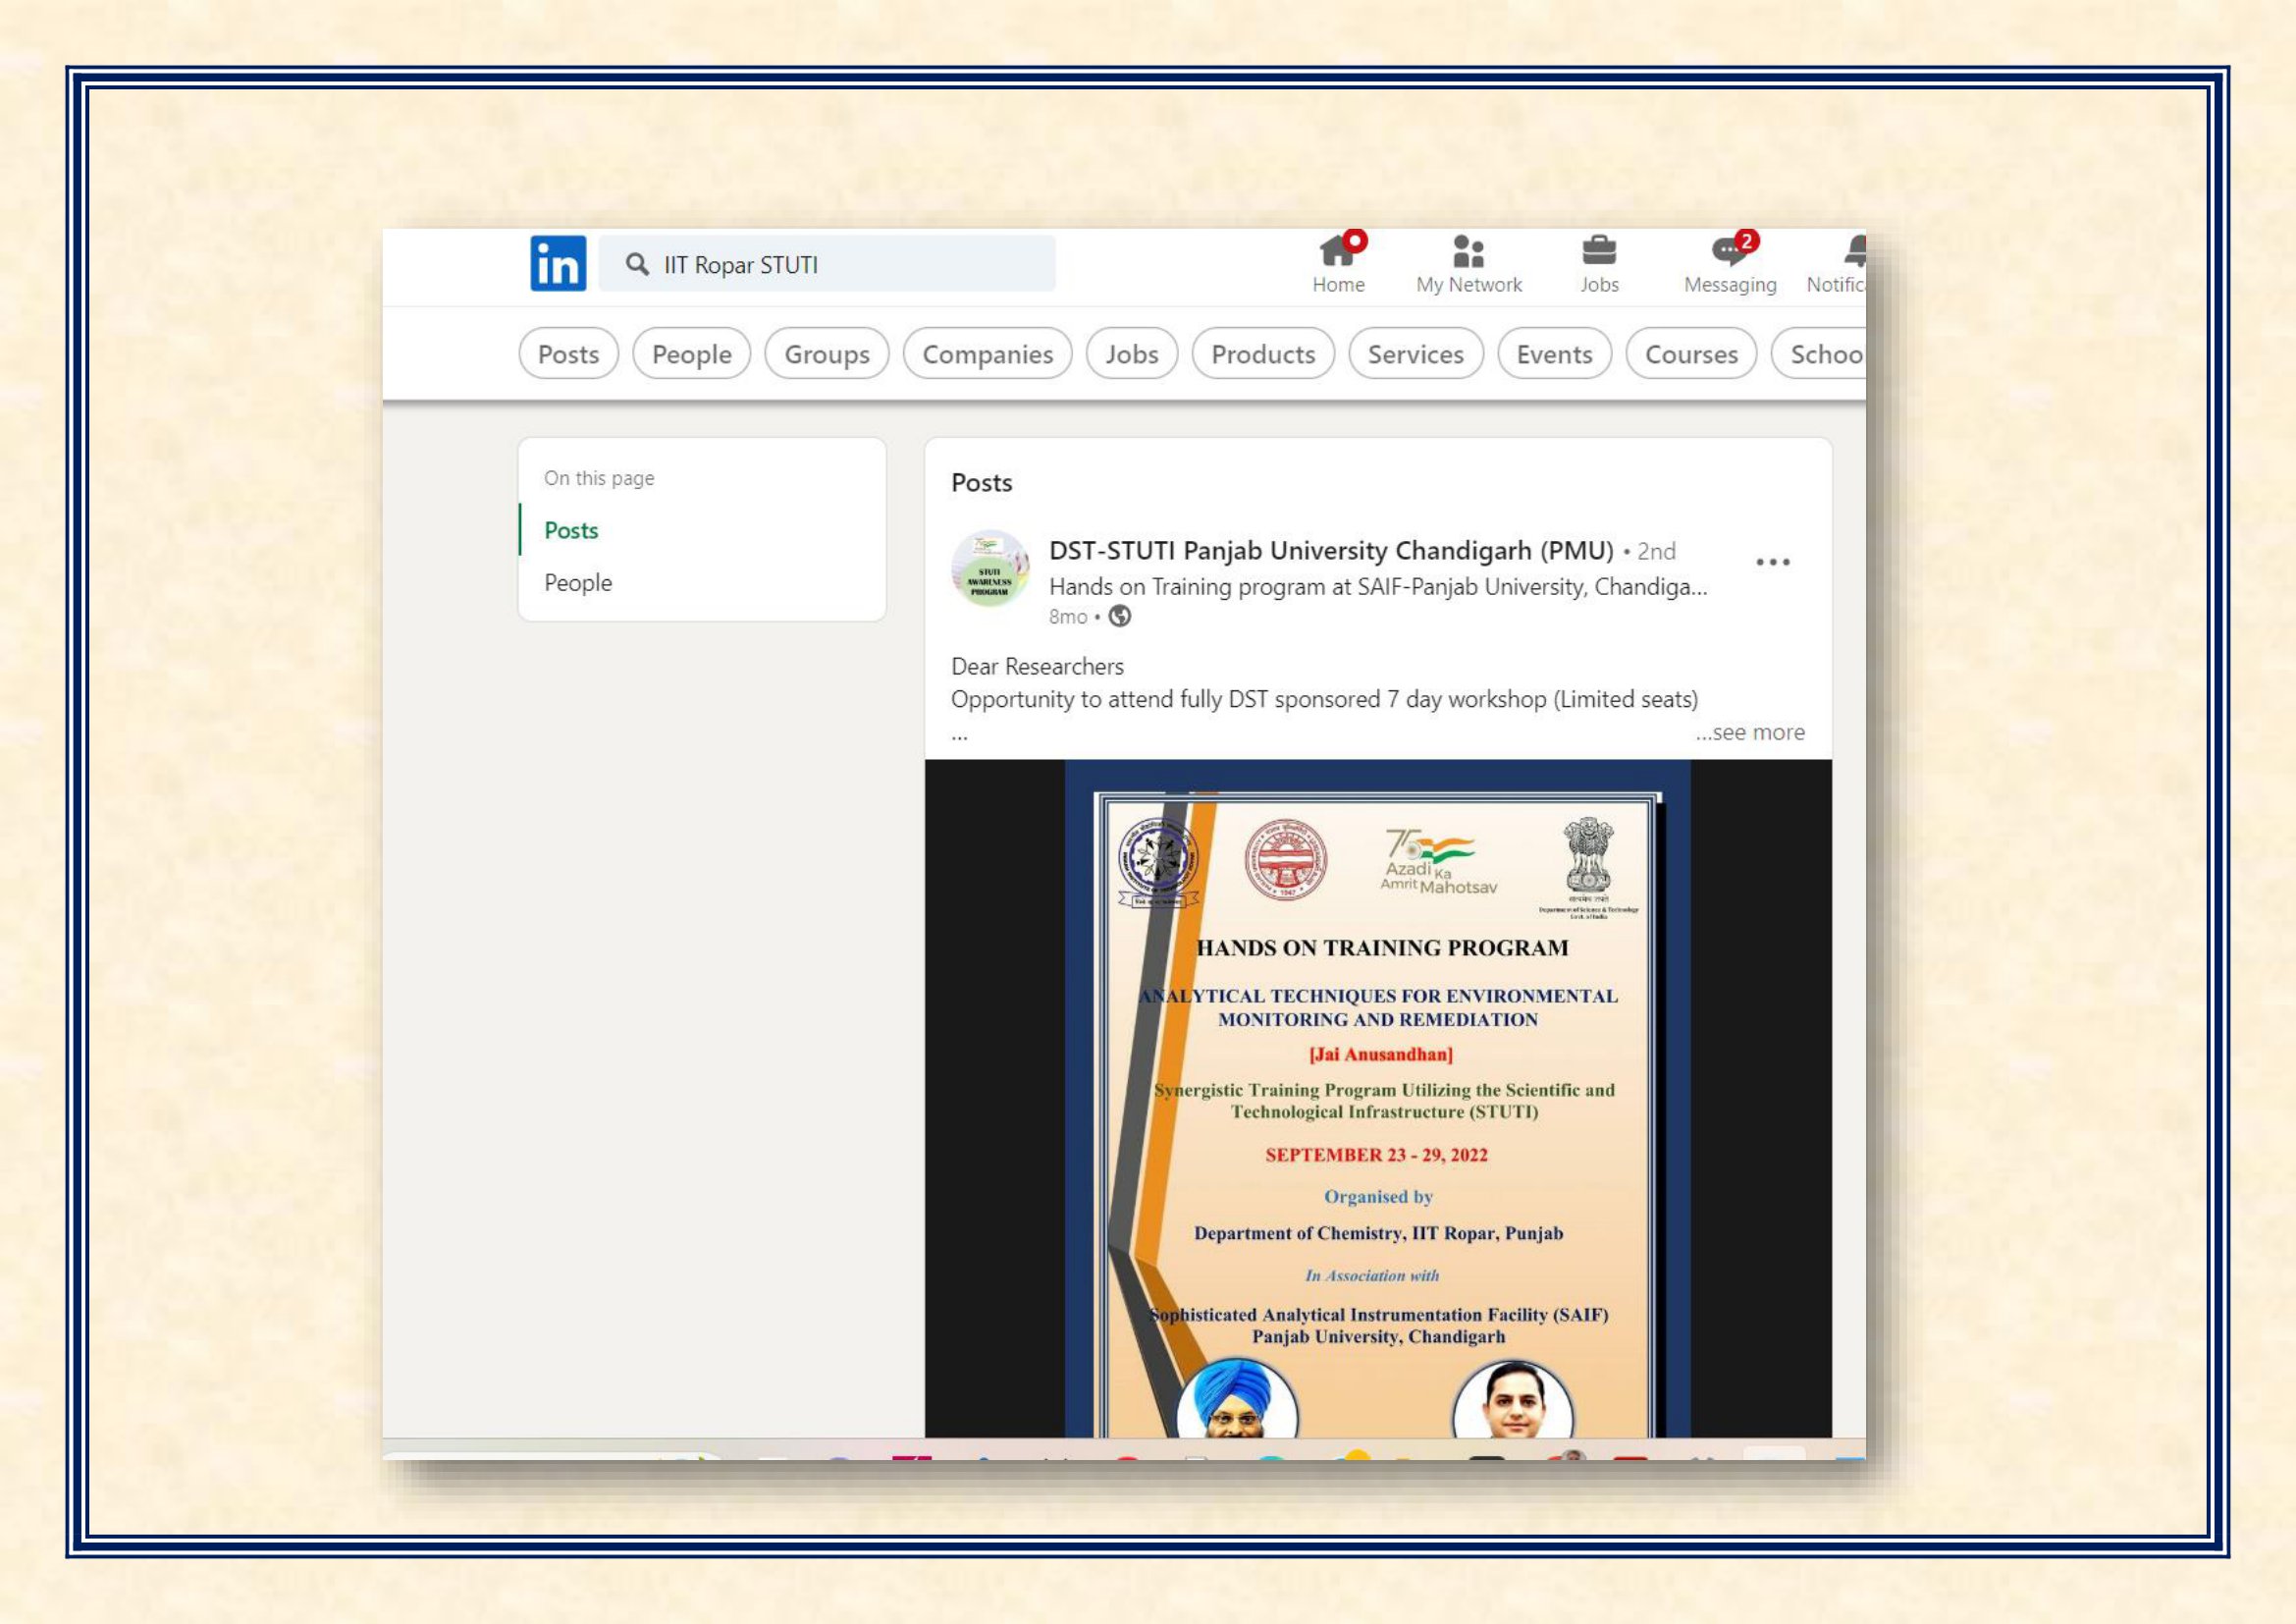Image resolution: width=2296 pixels, height=1624 pixels.
Task: Filter results by Courses pill
Action: pos(1691,354)
